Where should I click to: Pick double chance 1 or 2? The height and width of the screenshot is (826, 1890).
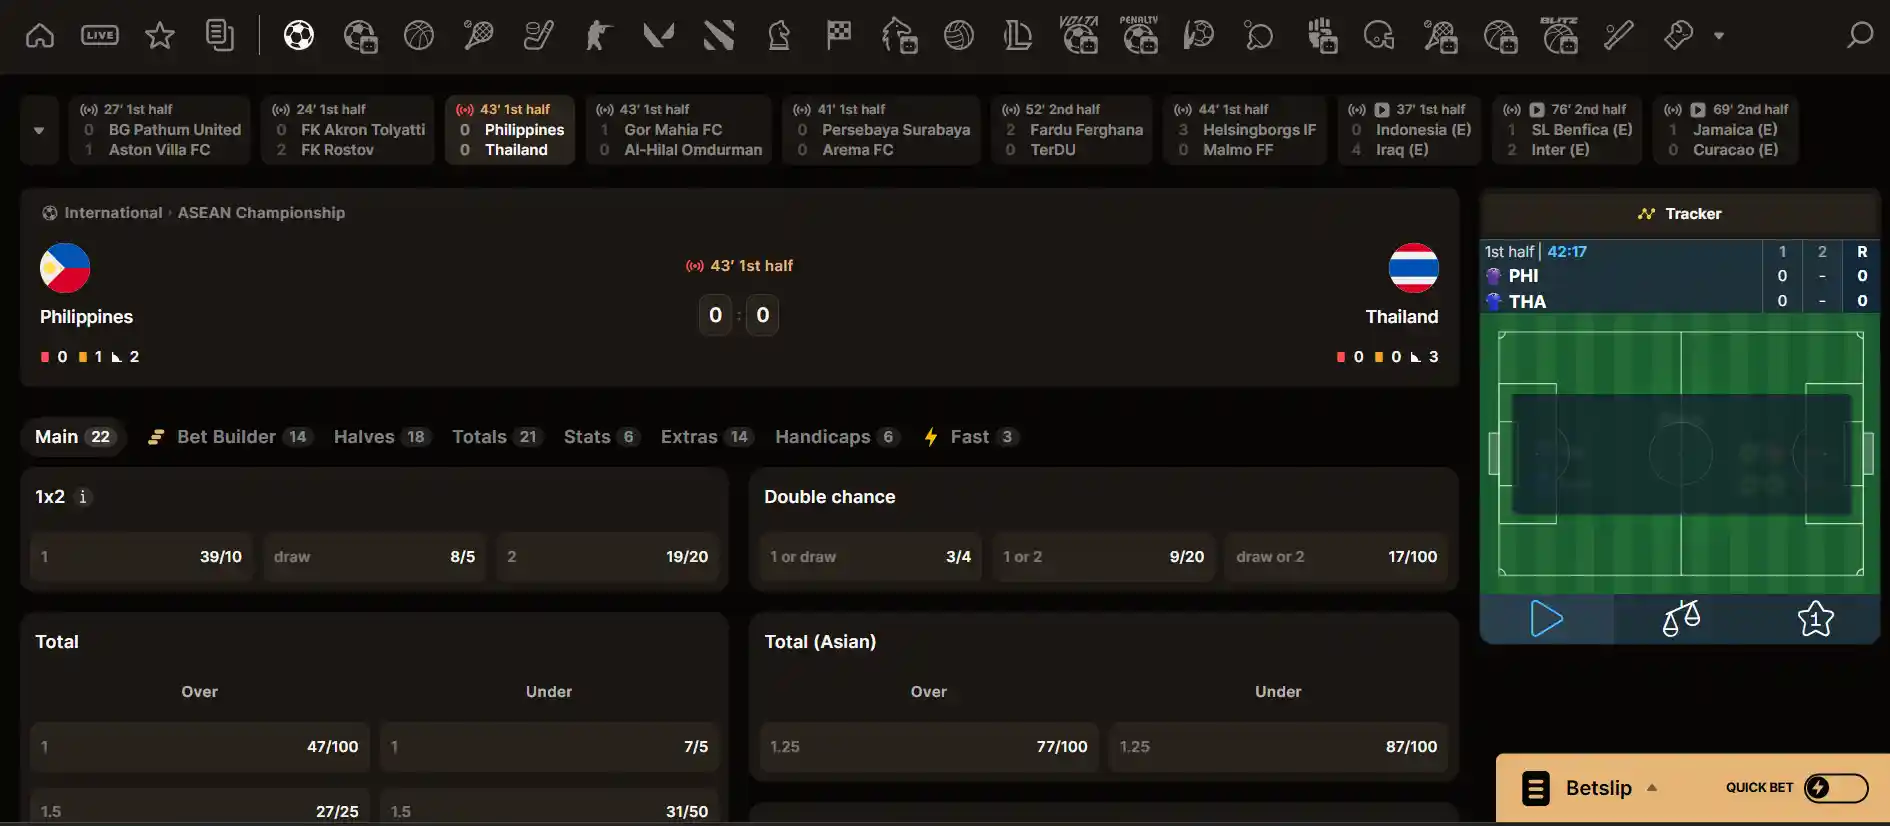click(1104, 557)
